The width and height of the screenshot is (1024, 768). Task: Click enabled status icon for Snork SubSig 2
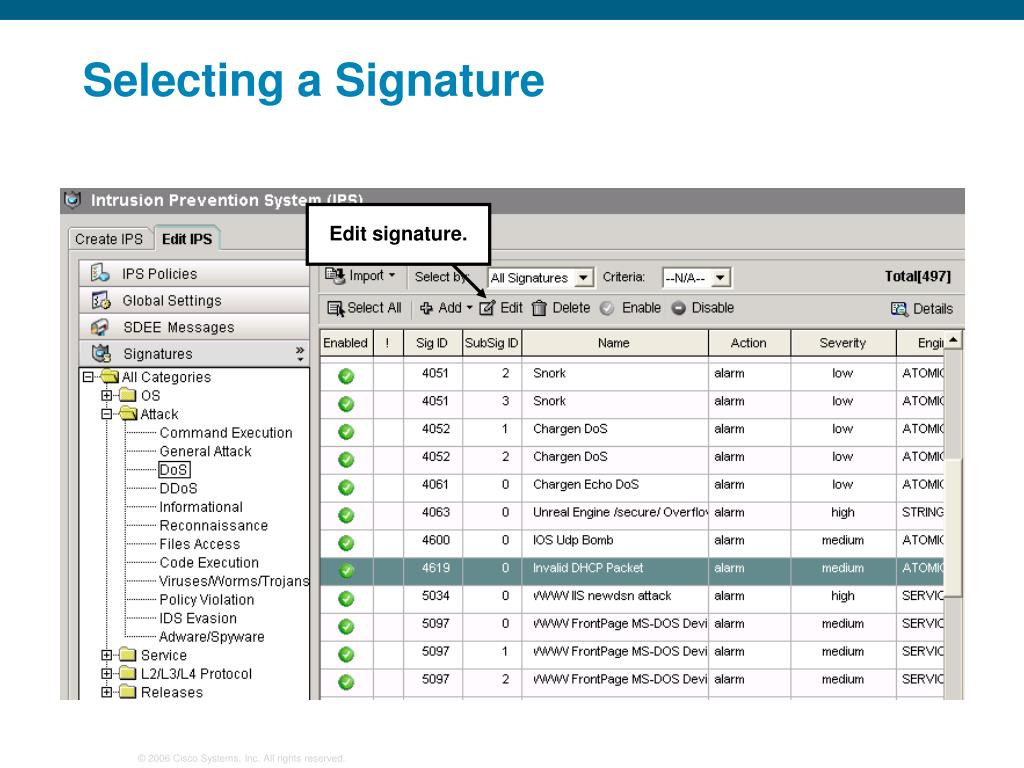click(346, 376)
